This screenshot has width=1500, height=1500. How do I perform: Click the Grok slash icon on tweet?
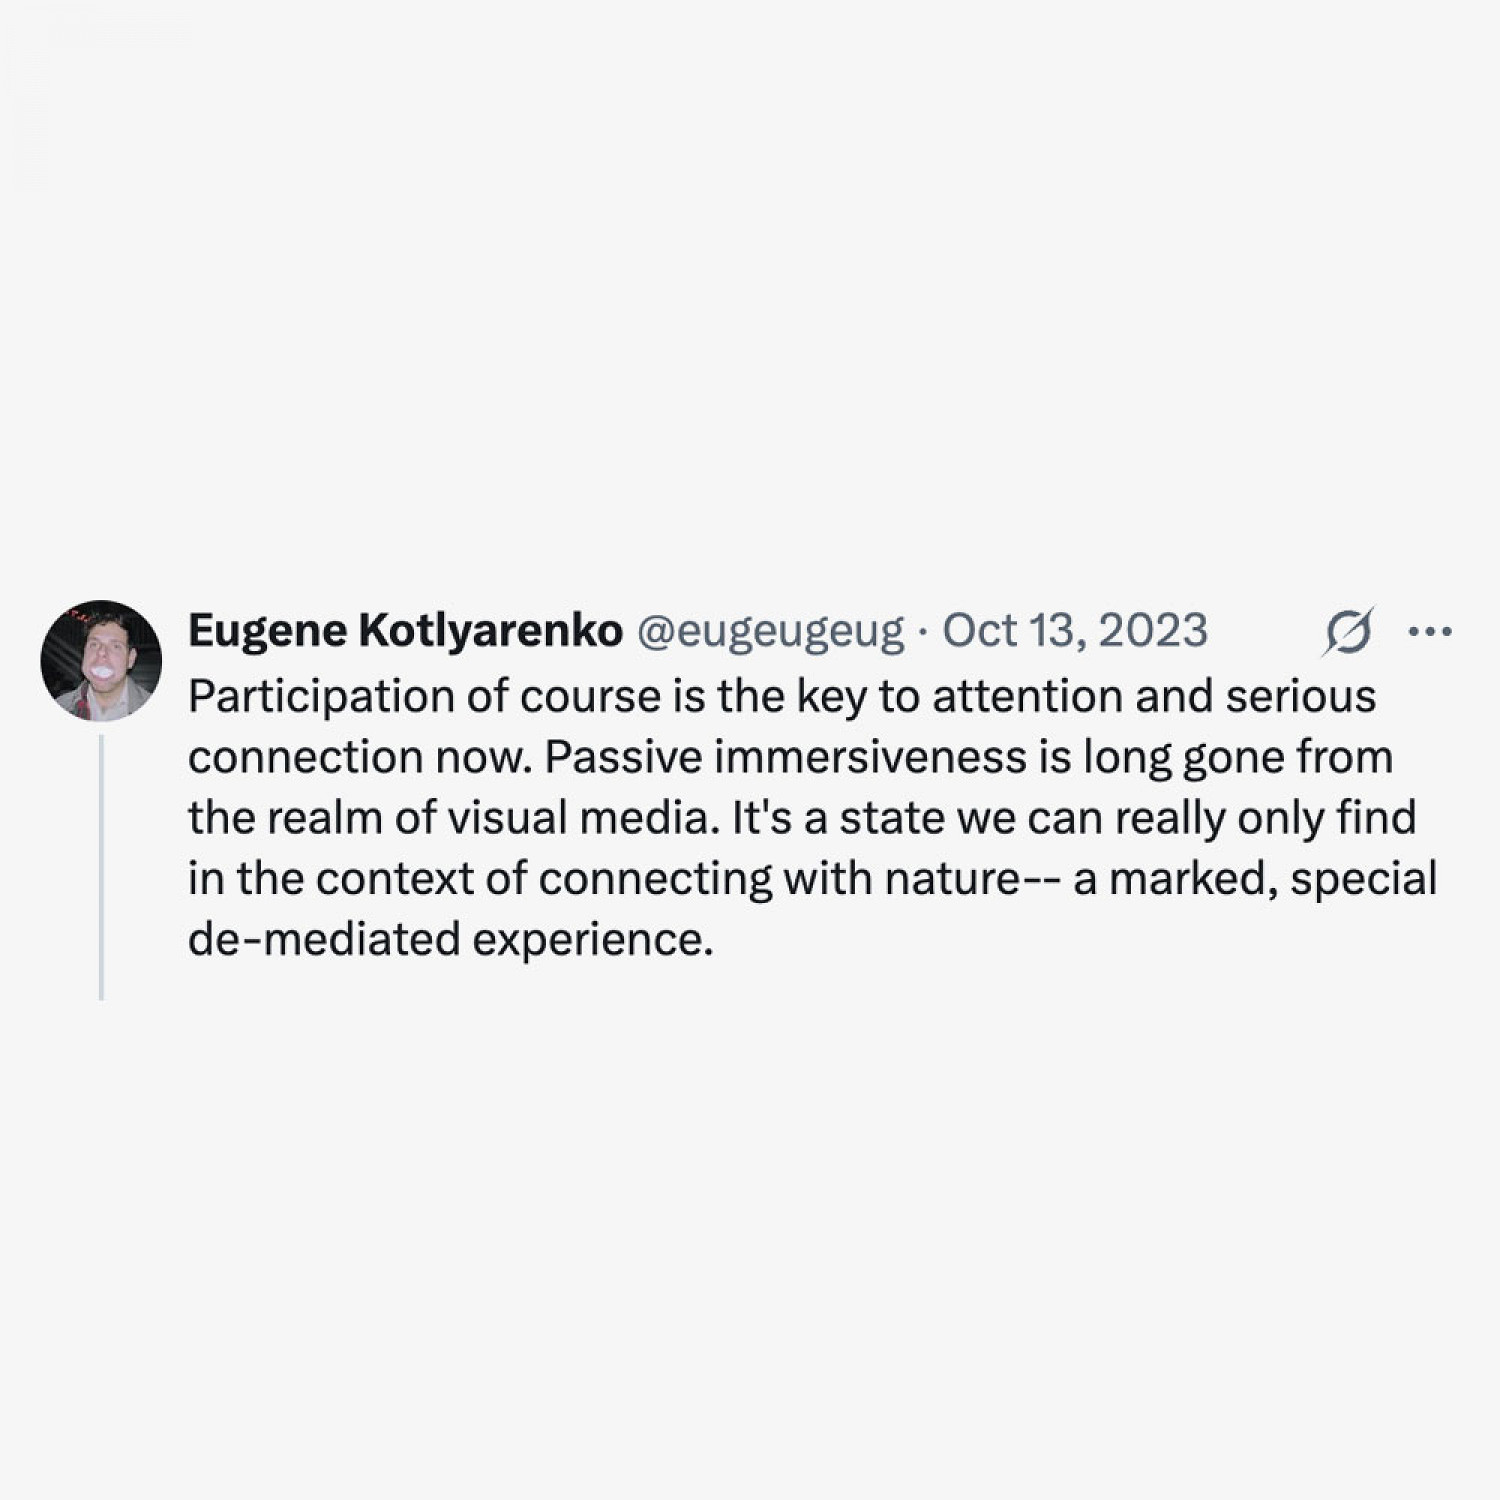1349,632
